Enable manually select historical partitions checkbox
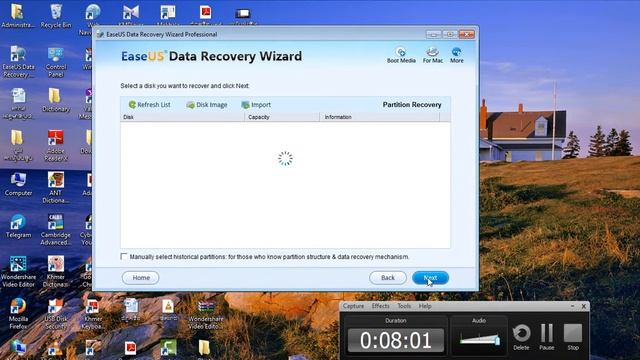This screenshot has width=640, height=360. click(124, 256)
